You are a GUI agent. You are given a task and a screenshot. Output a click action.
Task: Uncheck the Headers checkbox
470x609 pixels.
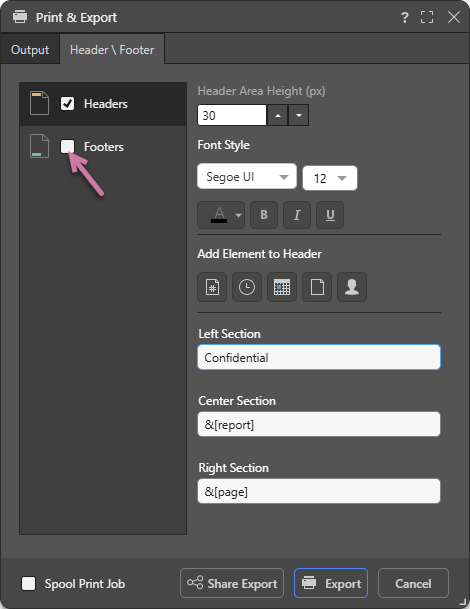click(x=68, y=104)
